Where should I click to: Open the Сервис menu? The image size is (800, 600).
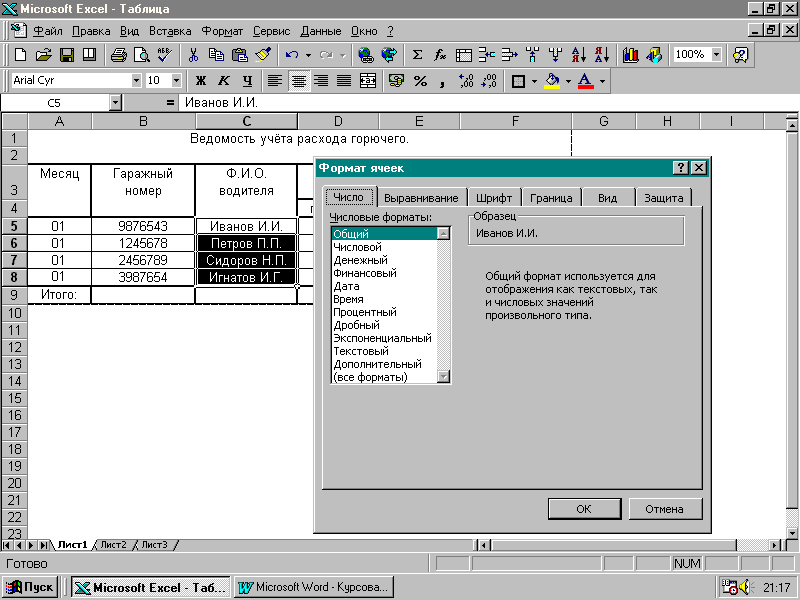(x=272, y=31)
